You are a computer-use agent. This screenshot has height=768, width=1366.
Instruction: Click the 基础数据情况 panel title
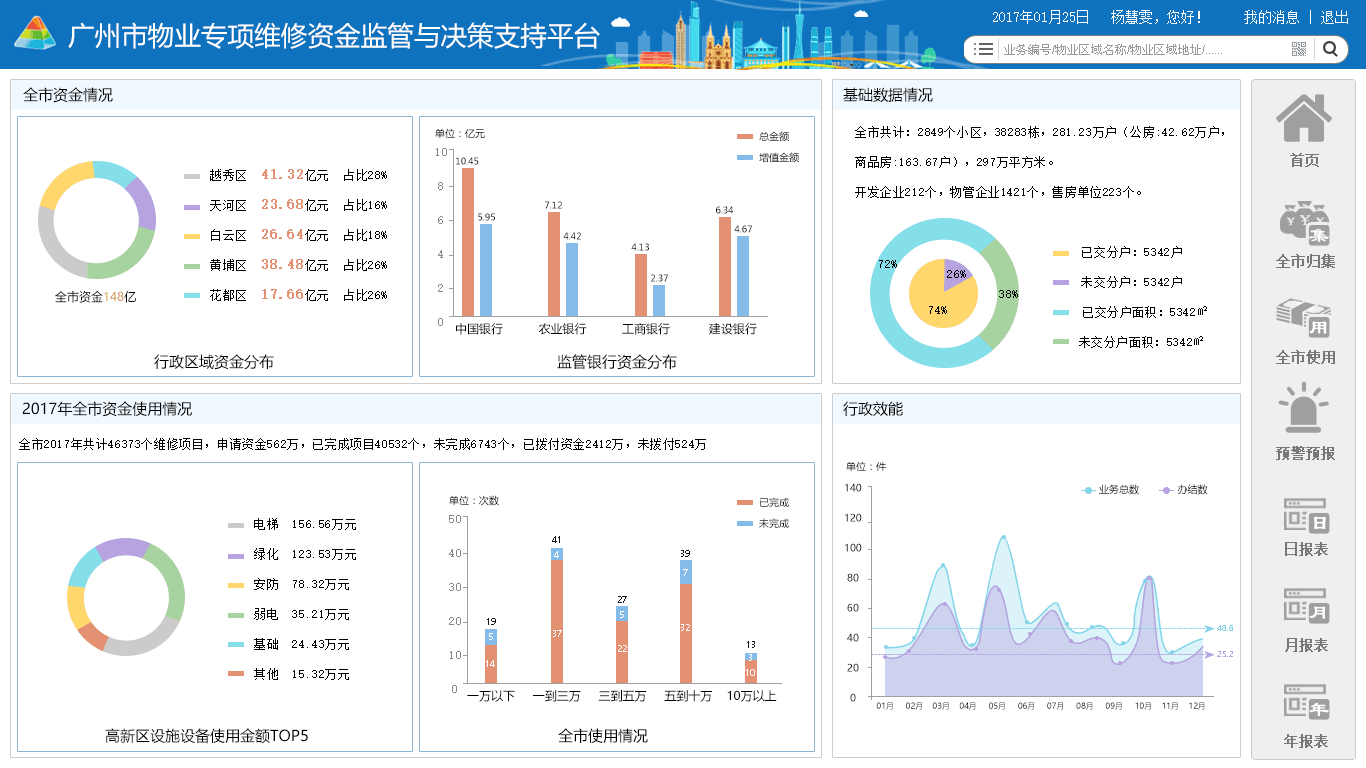[x=888, y=95]
